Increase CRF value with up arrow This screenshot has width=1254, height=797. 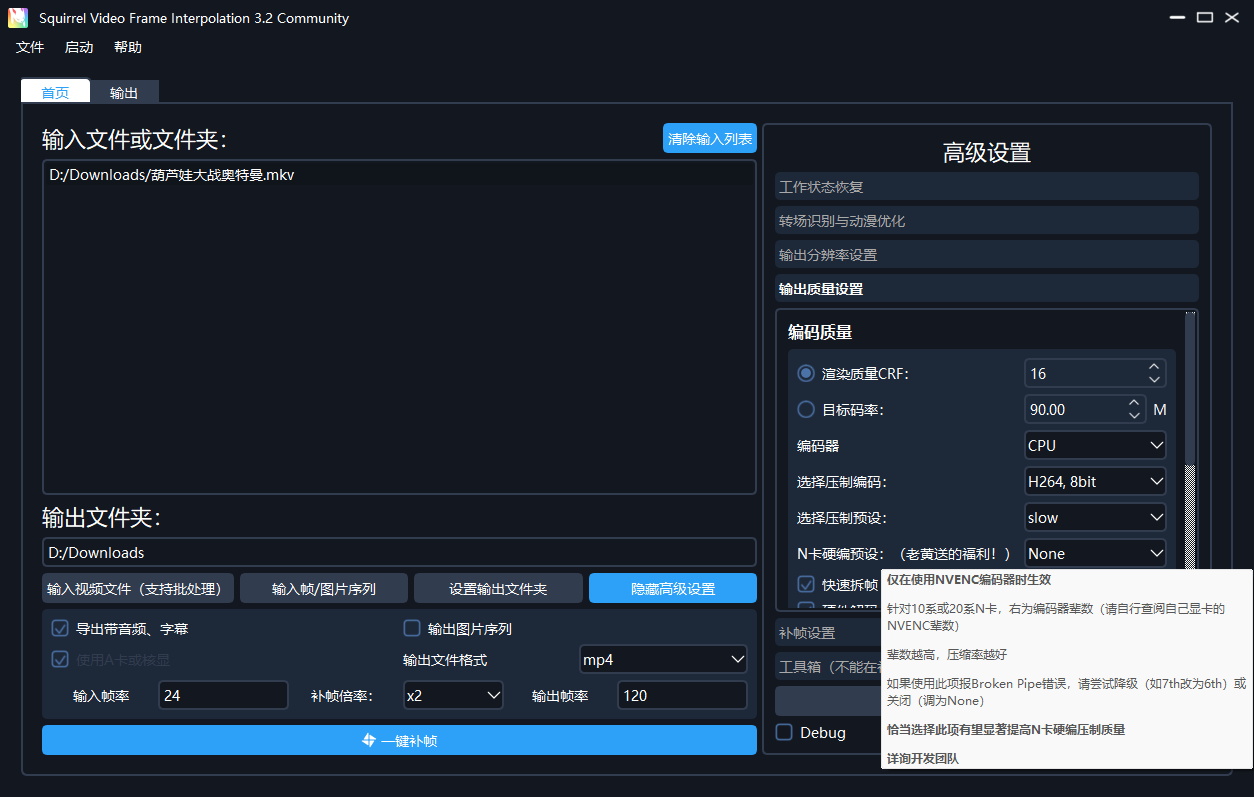click(x=1154, y=367)
